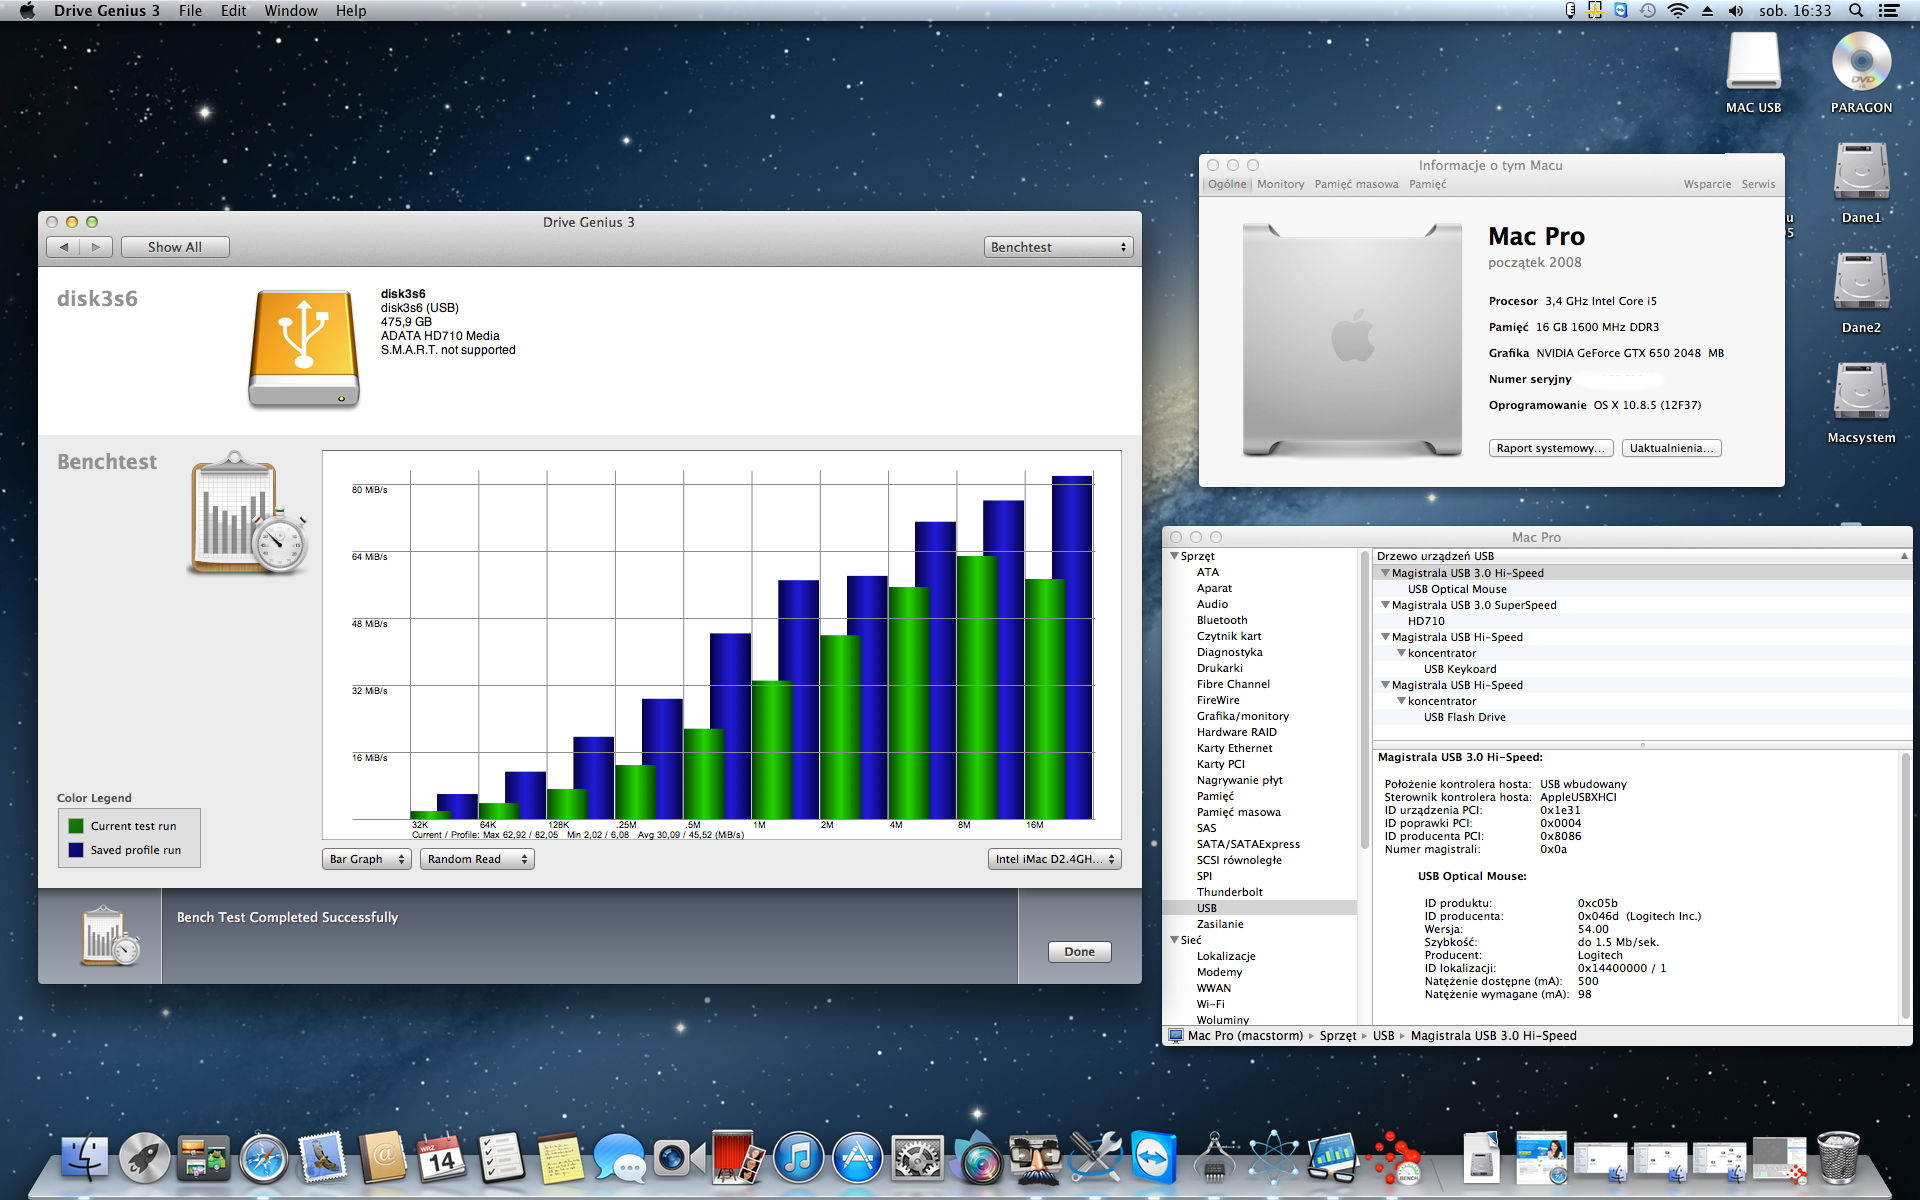Select the Dane1 hard drive on desktop
The height and width of the screenshot is (1200, 1920).
1861,182
